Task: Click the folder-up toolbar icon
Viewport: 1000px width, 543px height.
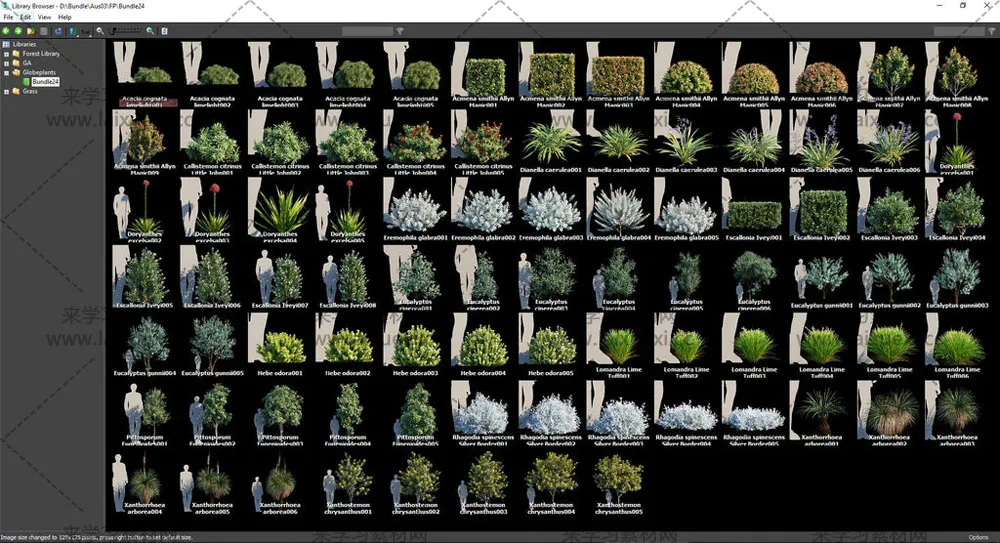Action: point(30,31)
